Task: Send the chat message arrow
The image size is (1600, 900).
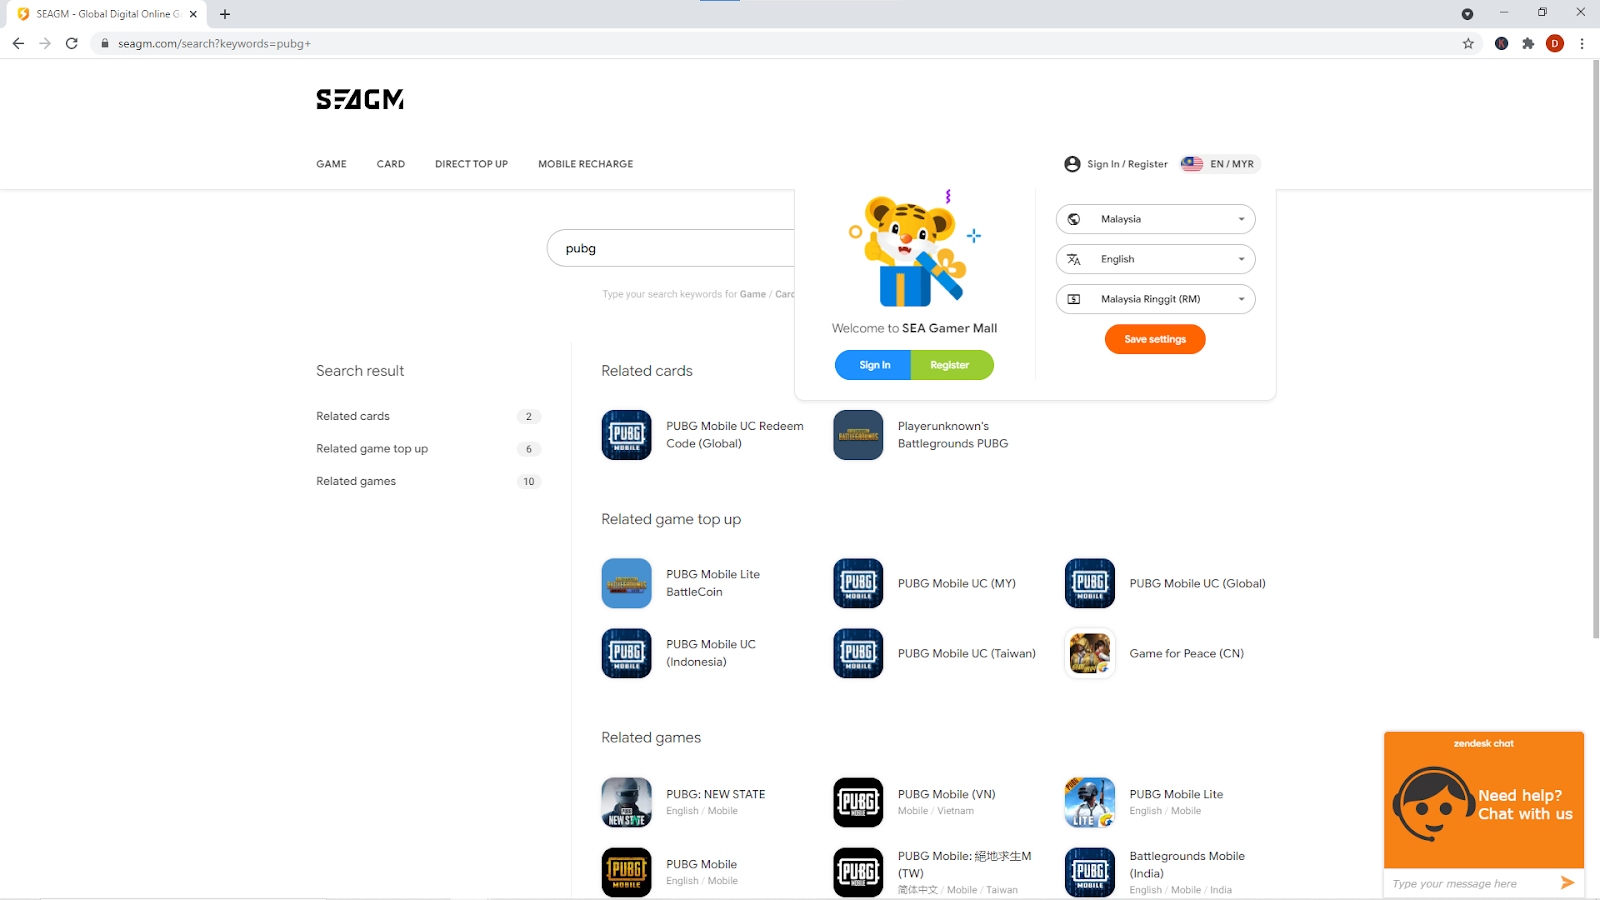Action: coord(1567,882)
